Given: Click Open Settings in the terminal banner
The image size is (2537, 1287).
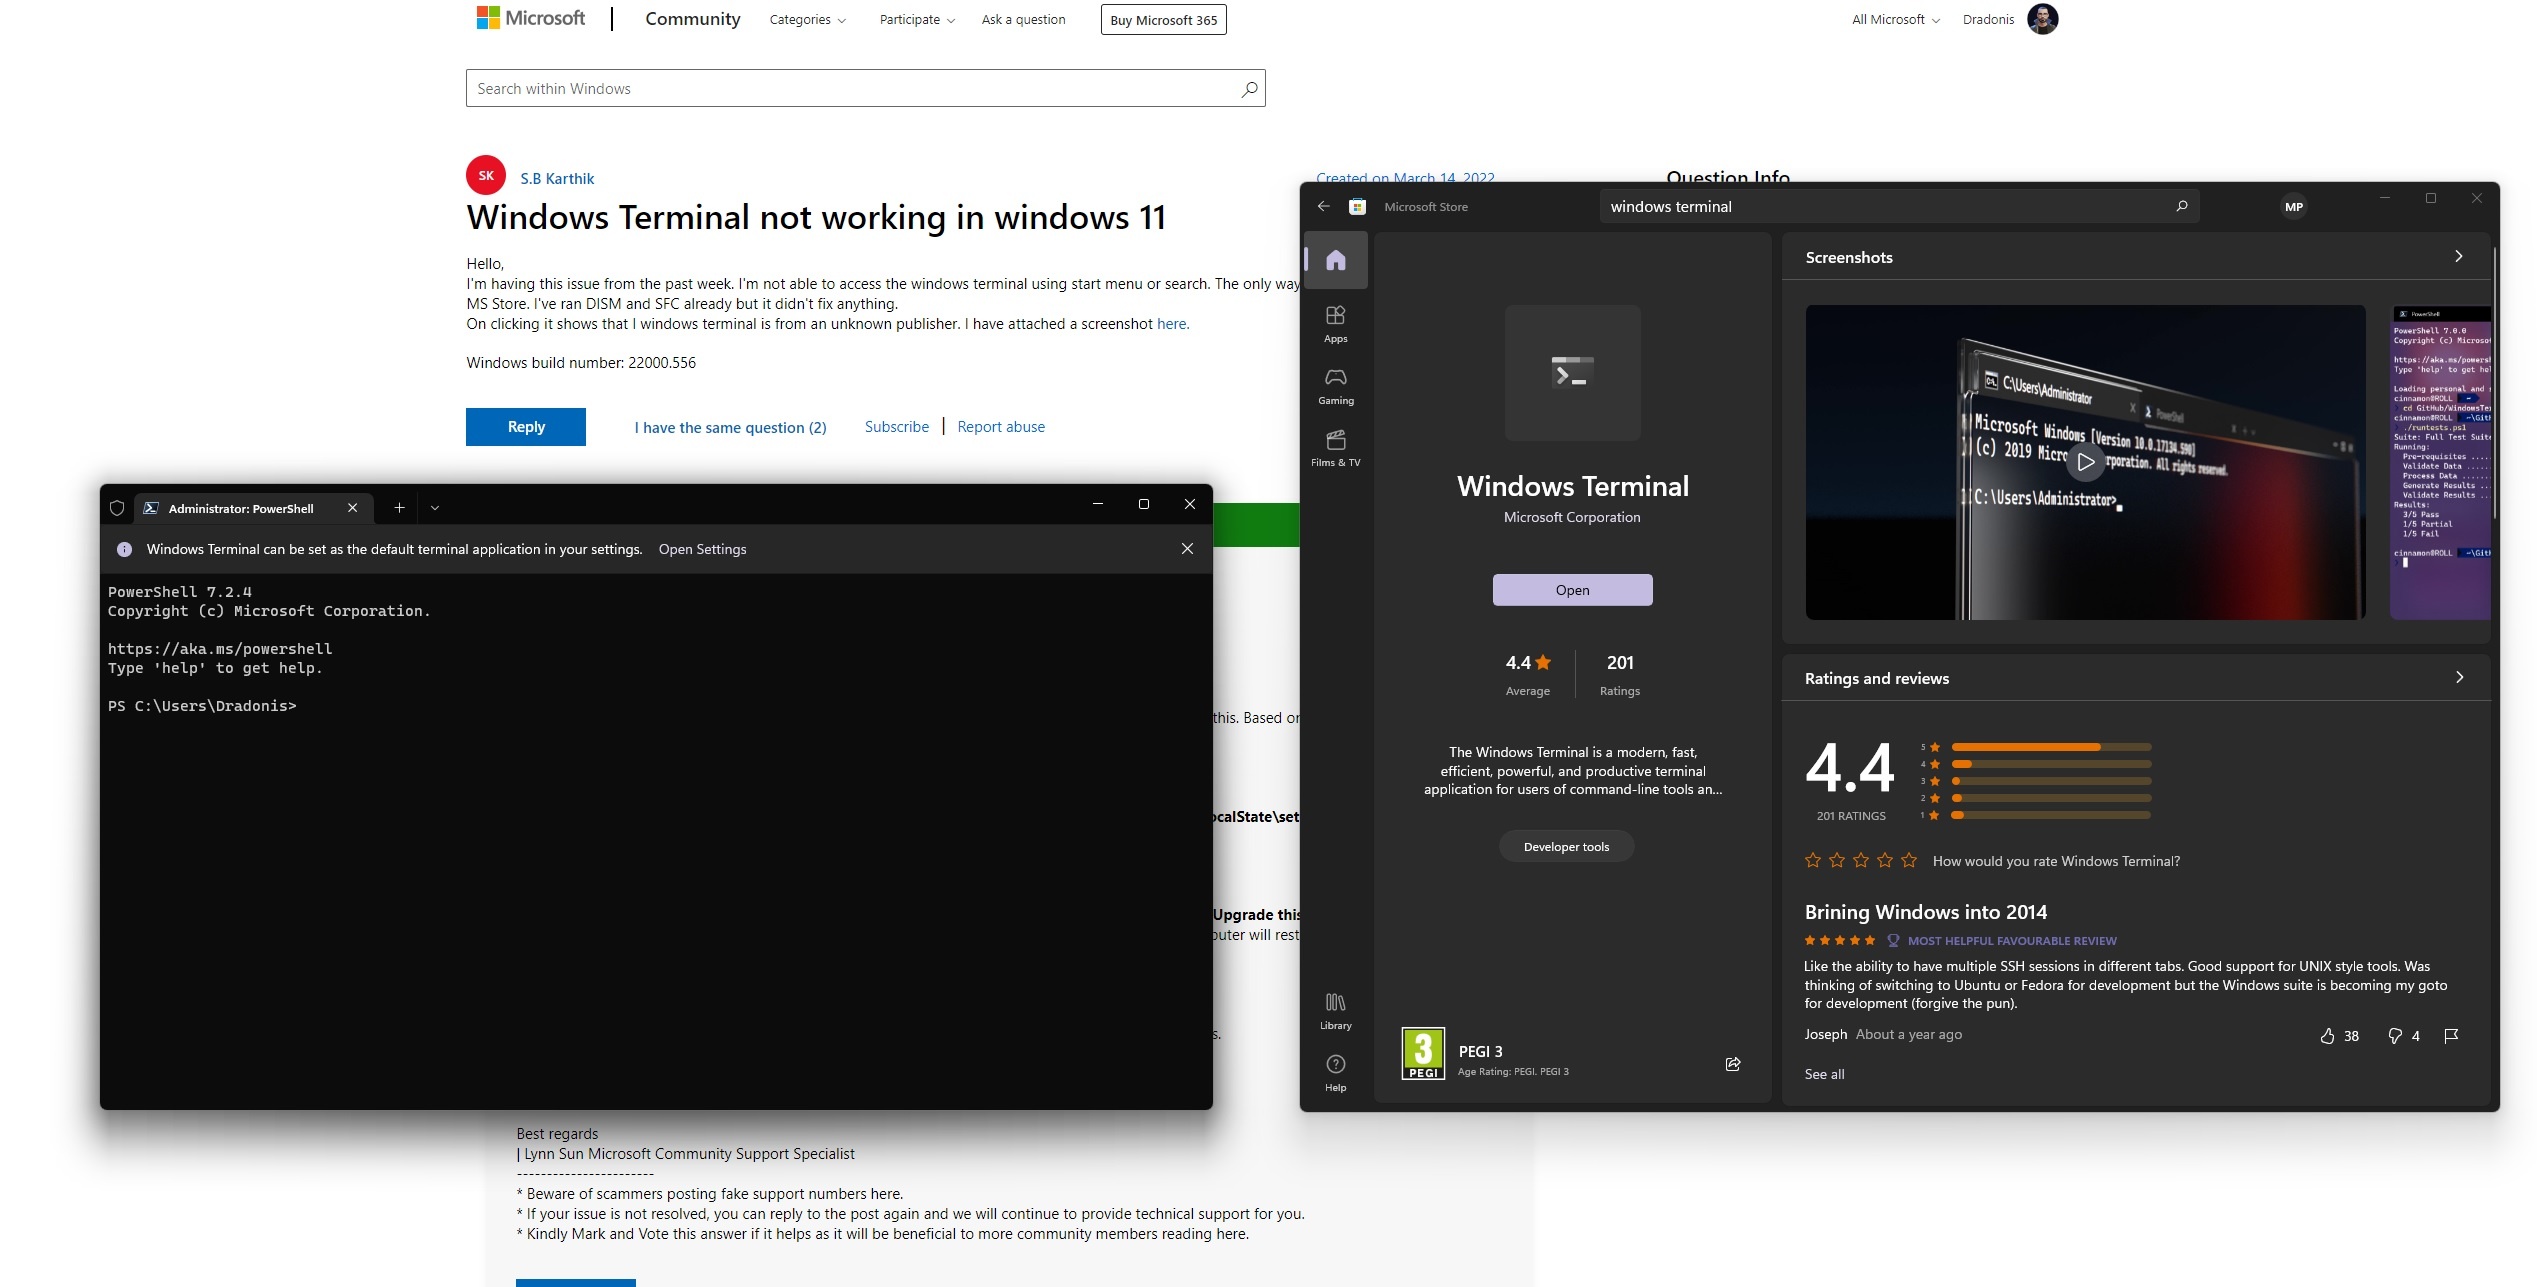Looking at the screenshot, I should 702,548.
